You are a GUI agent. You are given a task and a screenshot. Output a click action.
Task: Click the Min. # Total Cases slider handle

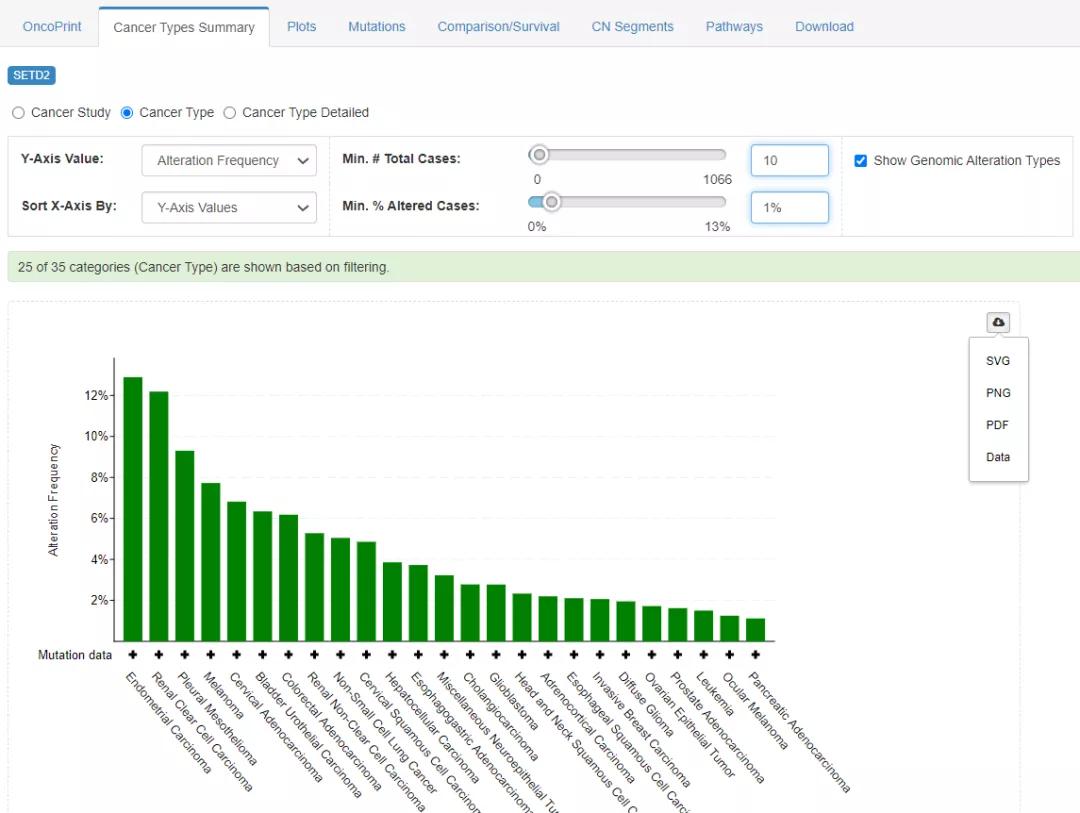pyautogui.click(x=540, y=155)
